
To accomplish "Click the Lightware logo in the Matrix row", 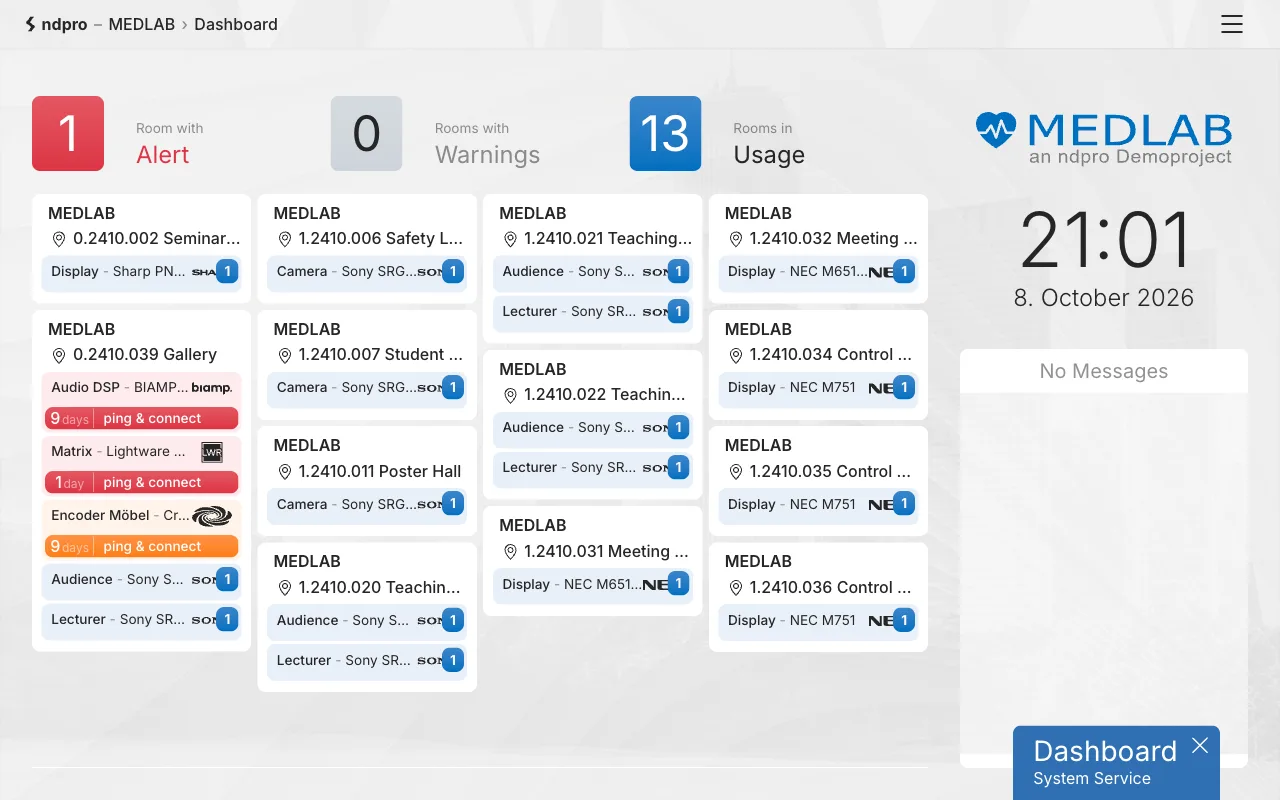I will (212, 452).
